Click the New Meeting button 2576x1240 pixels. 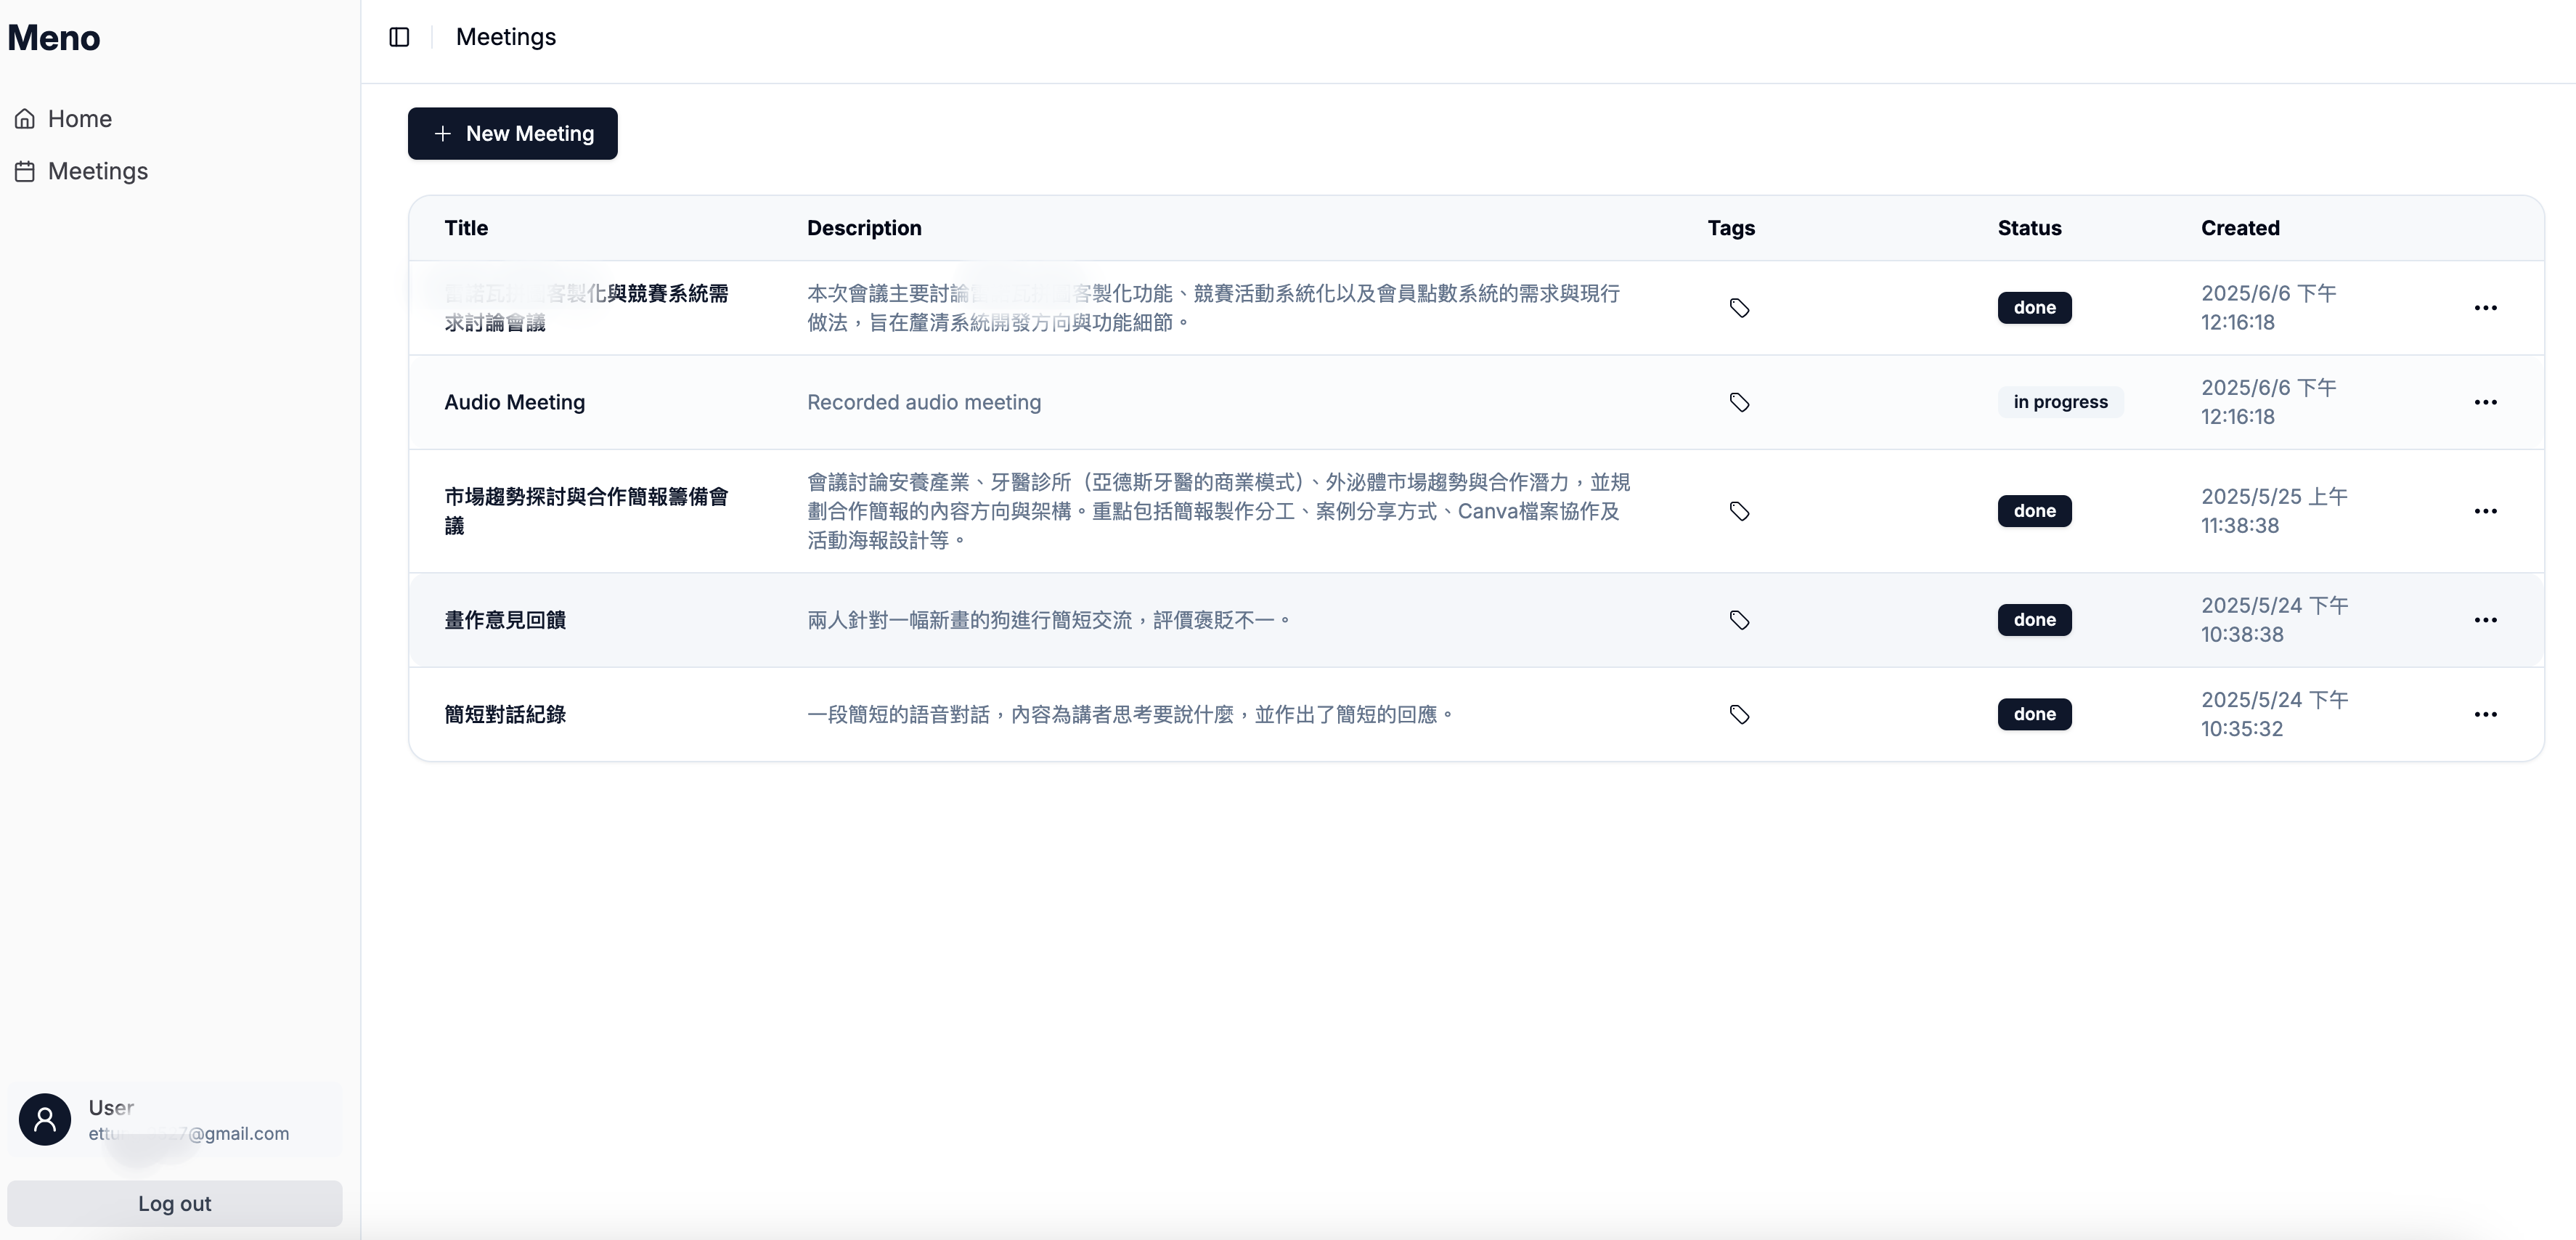pos(512,134)
